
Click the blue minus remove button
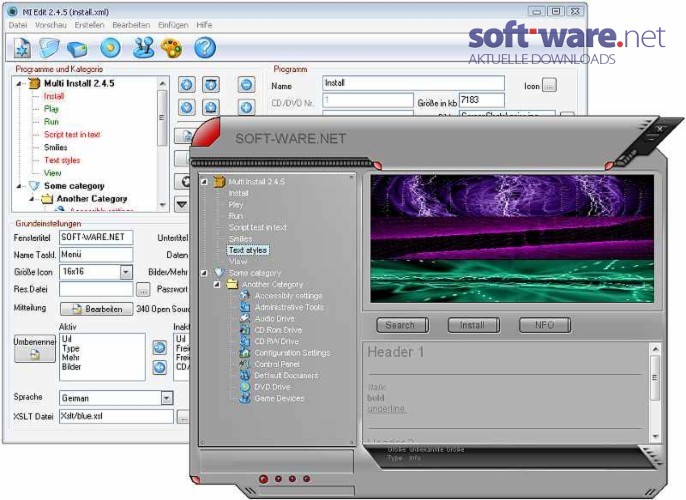click(246, 85)
